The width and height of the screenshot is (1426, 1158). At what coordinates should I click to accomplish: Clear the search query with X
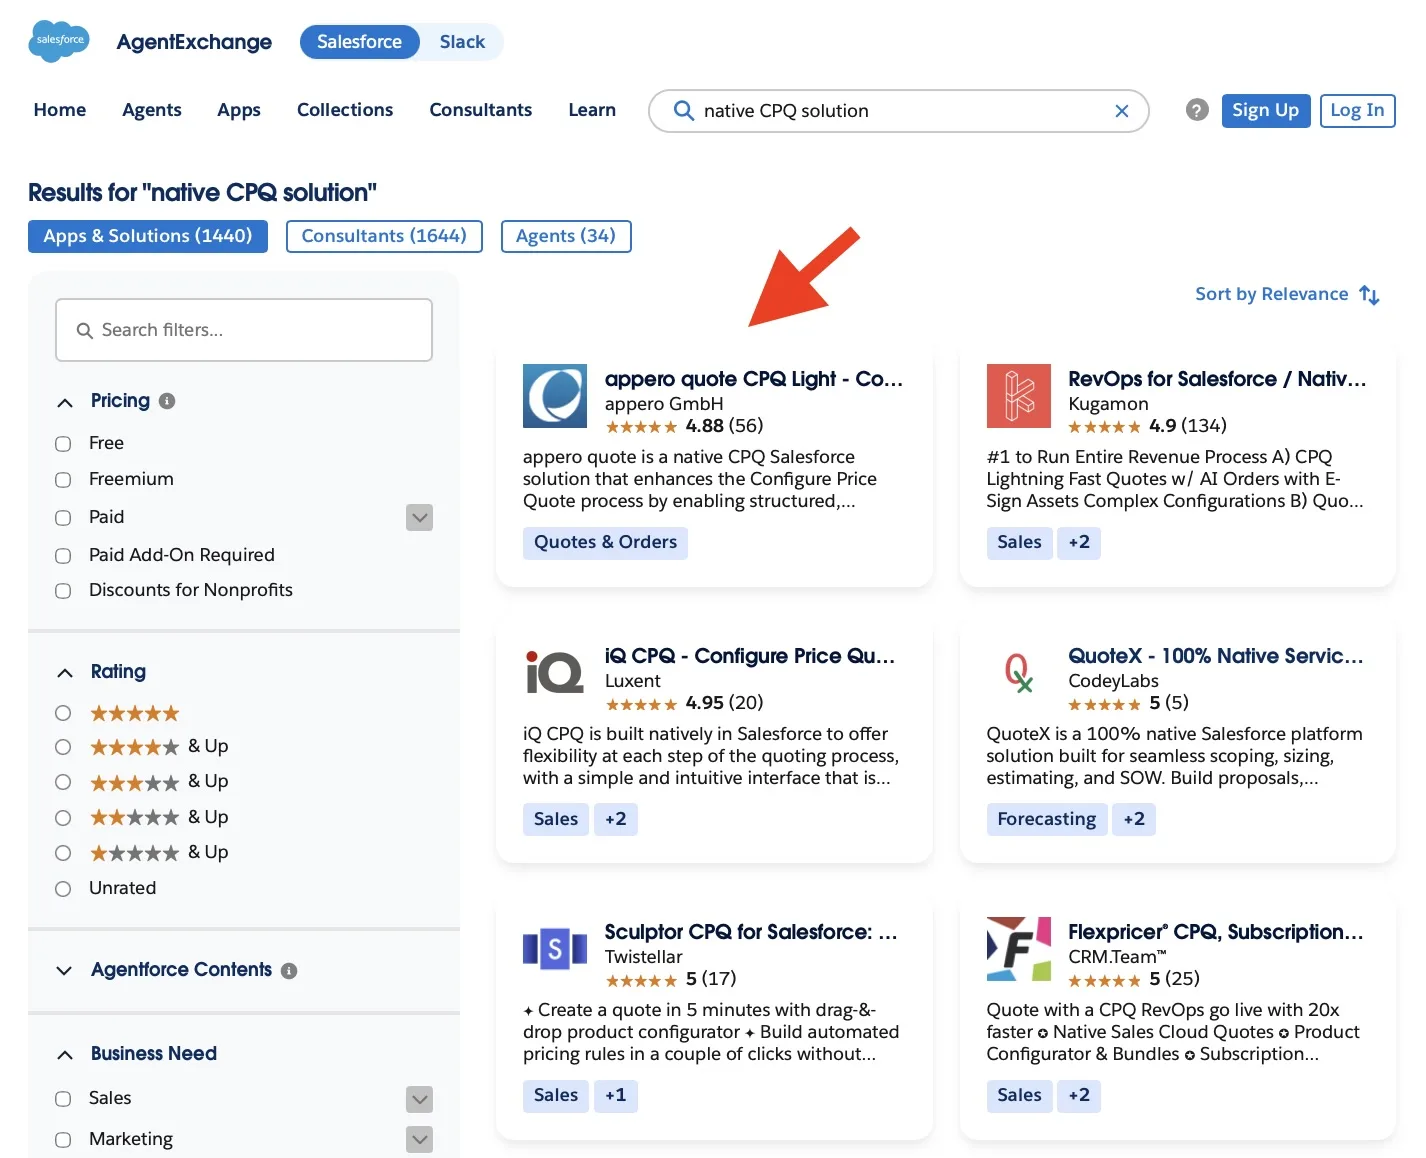pos(1122,111)
